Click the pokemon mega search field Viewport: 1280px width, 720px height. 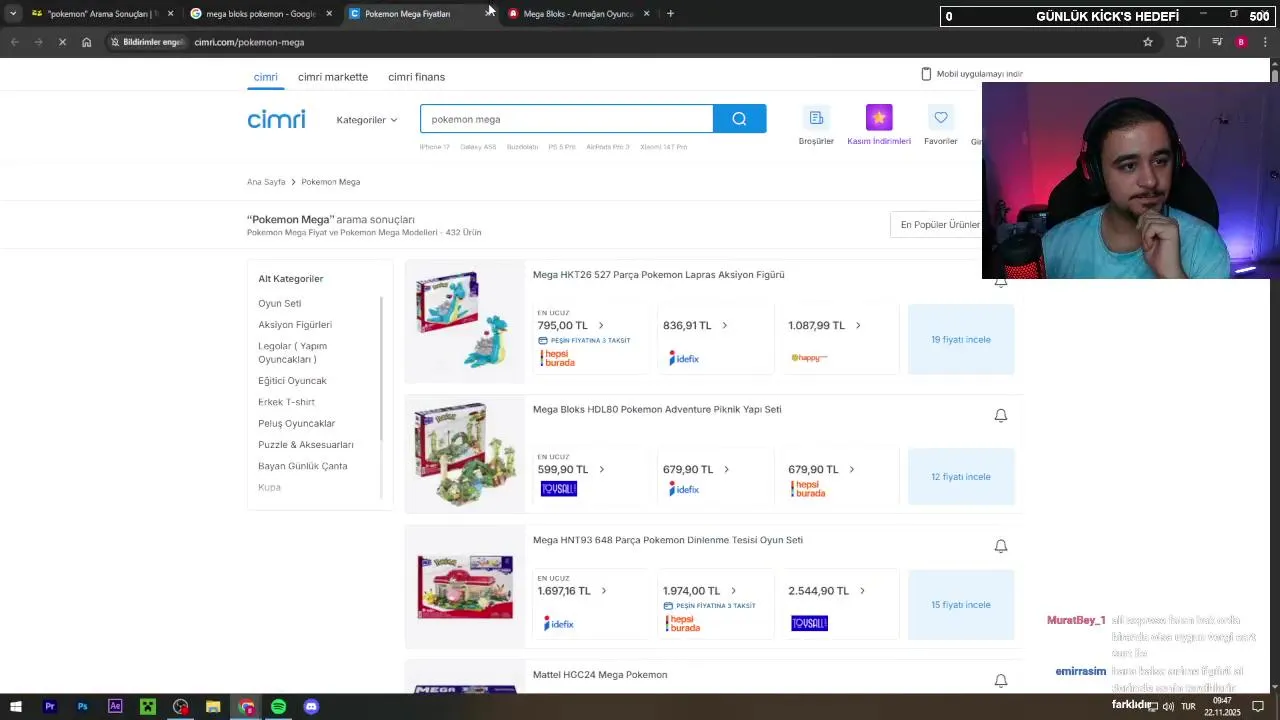pyautogui.click(x=566, y=119)
